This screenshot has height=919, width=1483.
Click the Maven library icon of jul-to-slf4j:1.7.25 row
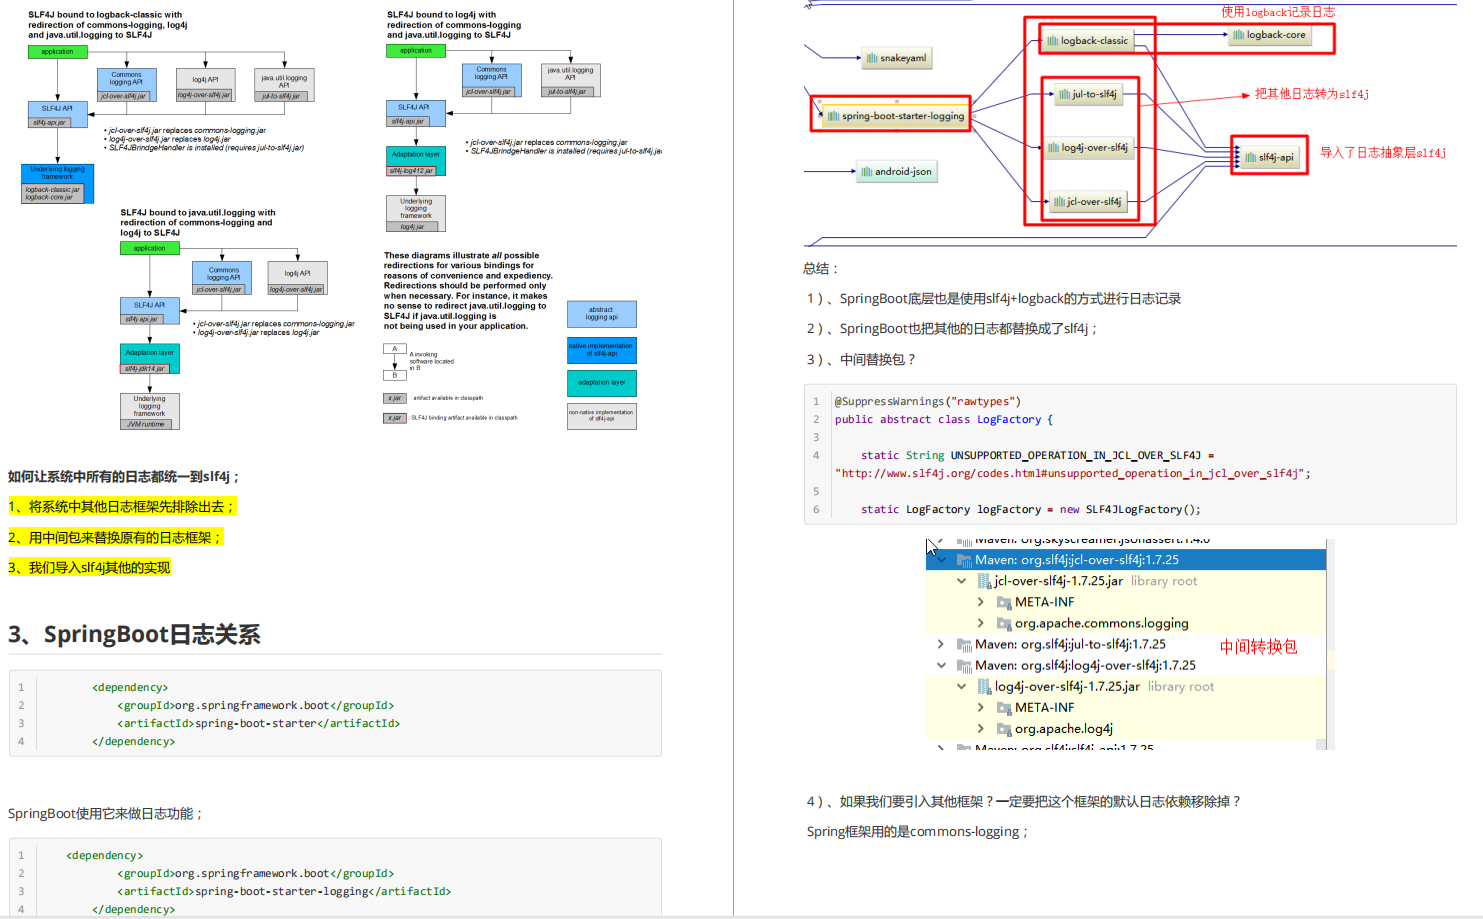coord(964,645)
